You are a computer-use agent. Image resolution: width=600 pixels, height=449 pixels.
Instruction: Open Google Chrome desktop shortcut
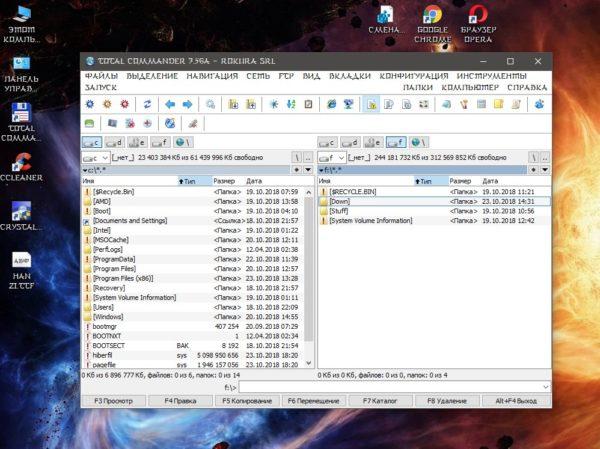tap(432, 24)
